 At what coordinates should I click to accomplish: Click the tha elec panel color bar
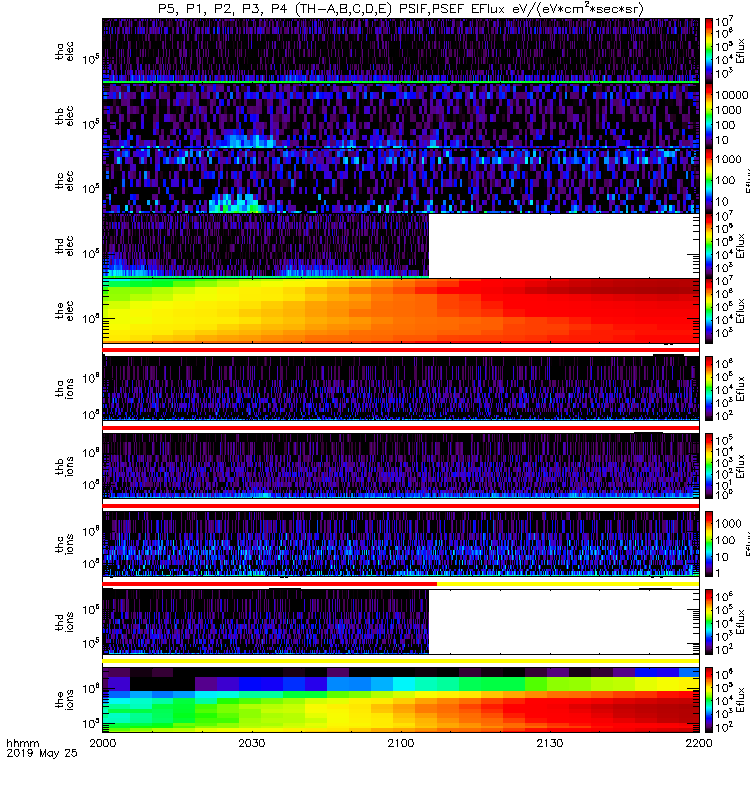[x=709, y=50]
